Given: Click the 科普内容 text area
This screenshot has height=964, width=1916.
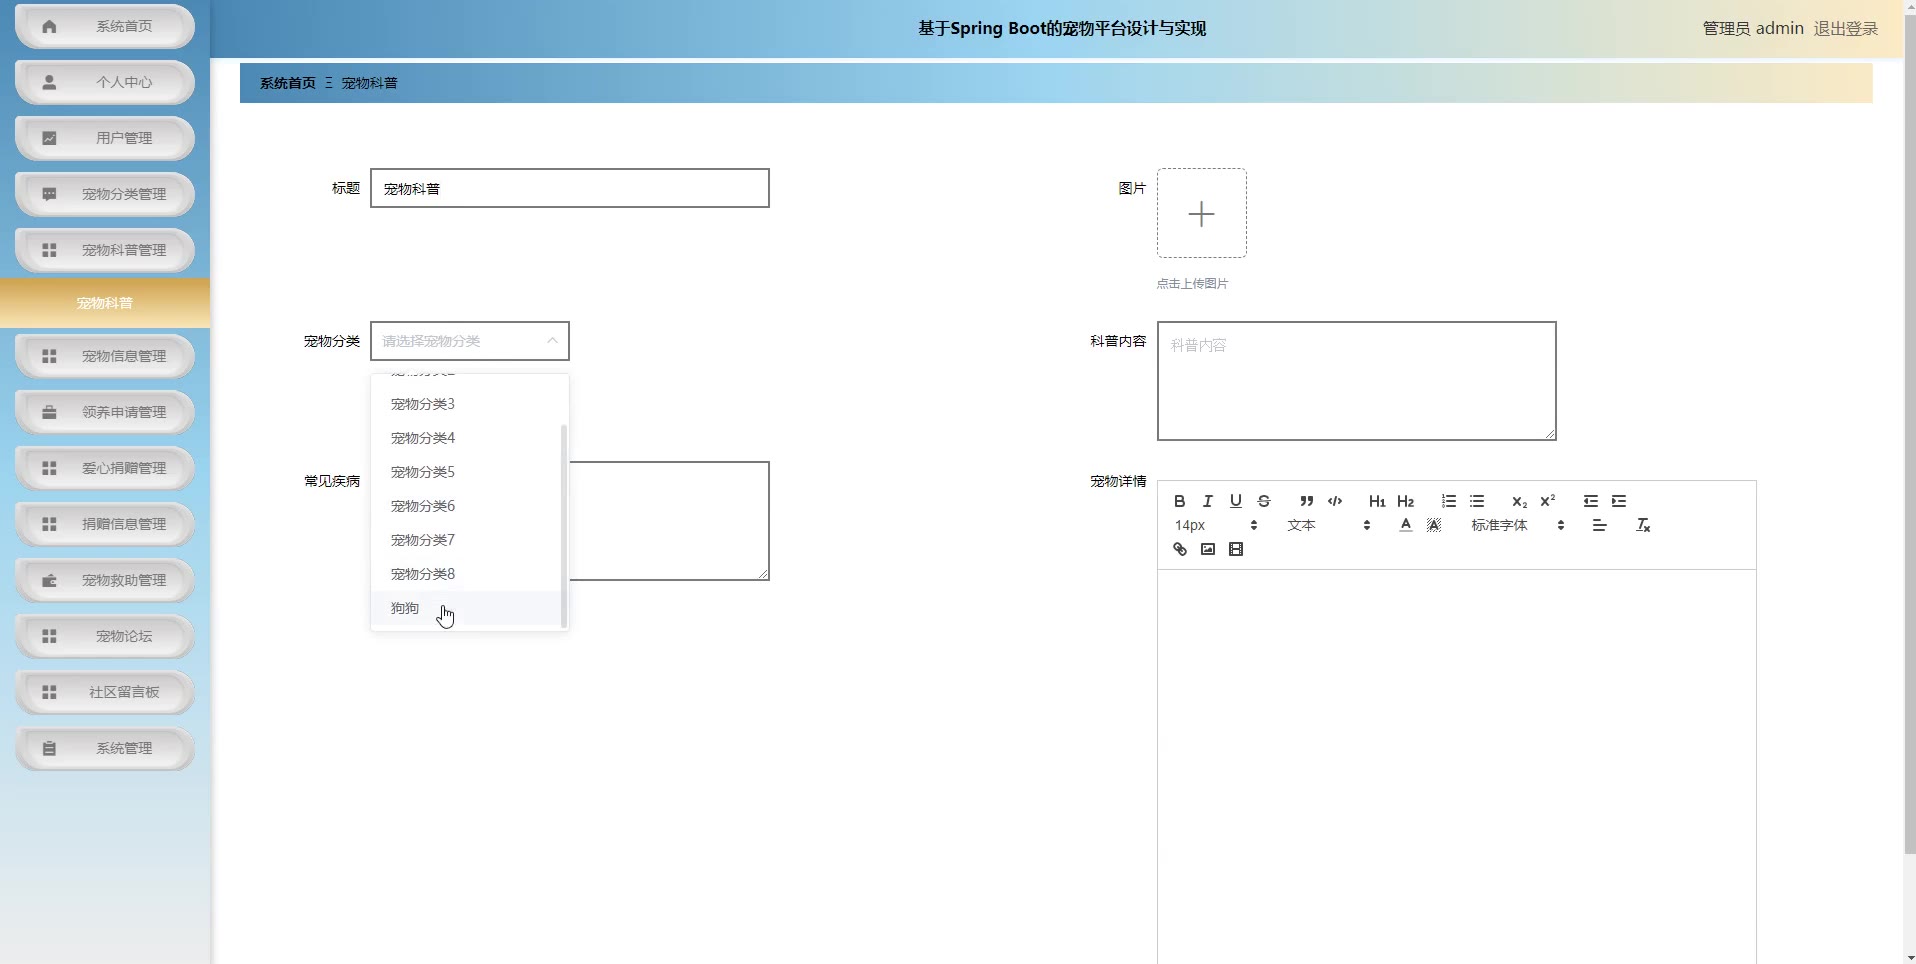Looking at the screenshot, I should point(1356,380).
